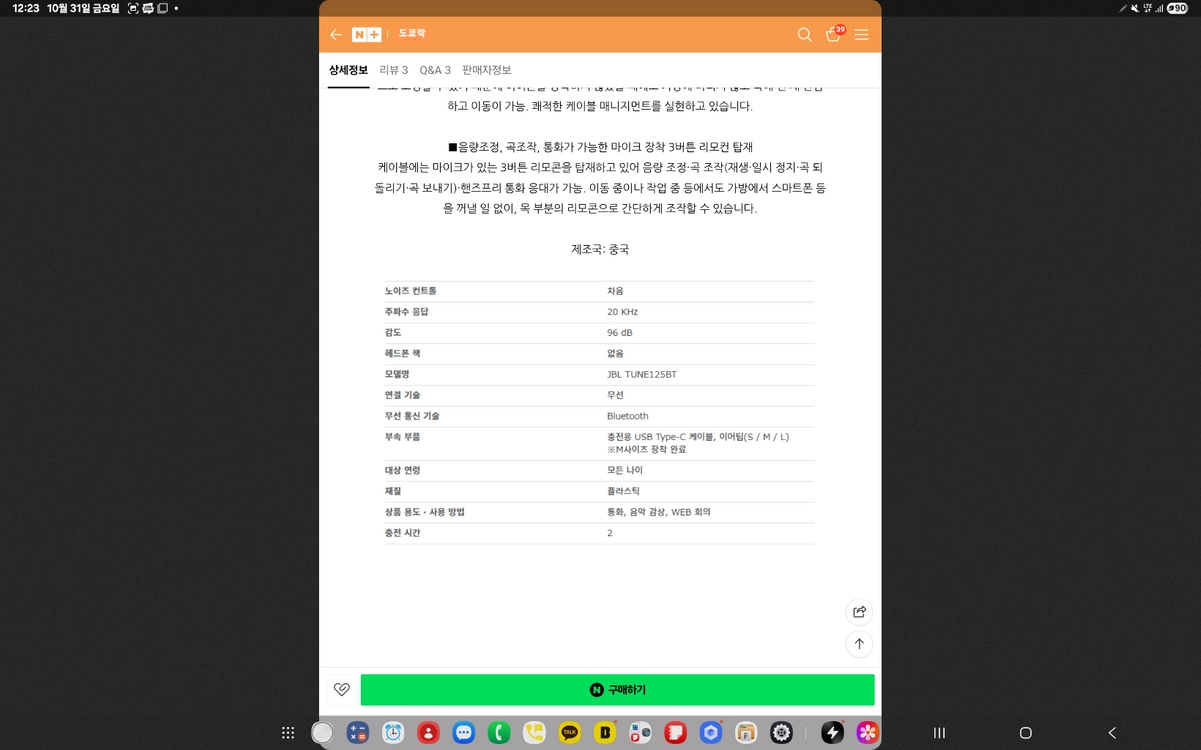Select the 플라스틱 material value
Image resolution: width=1201 pixels, height=750 pixels.
(x=623, y=491)
